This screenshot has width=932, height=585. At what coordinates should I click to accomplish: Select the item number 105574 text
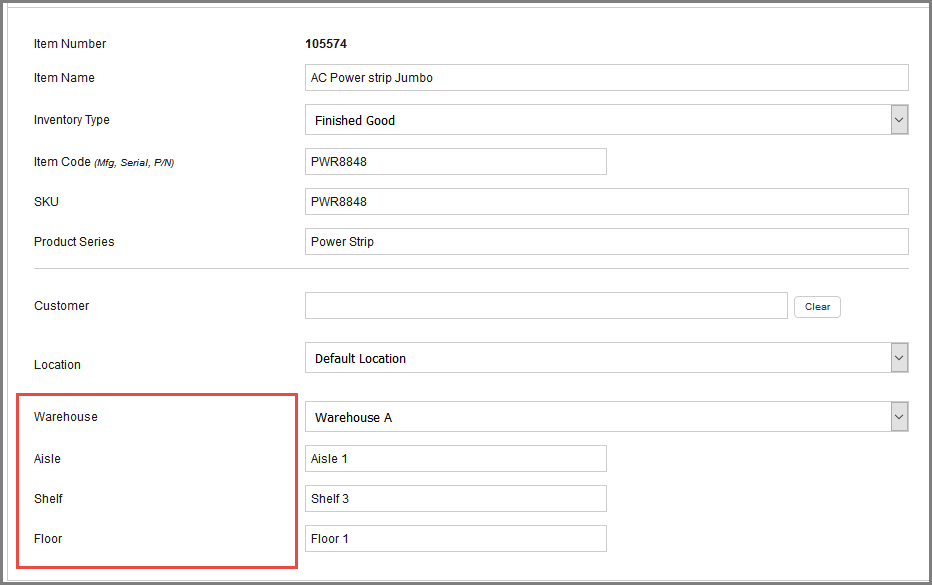tap(326, 44)
